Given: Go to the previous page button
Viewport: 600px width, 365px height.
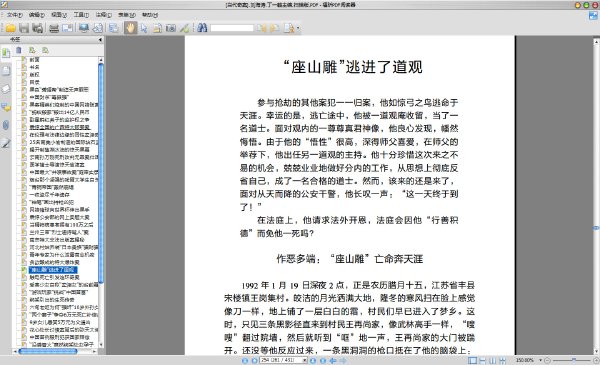Looking at the screenshot, I should [254, 360].
